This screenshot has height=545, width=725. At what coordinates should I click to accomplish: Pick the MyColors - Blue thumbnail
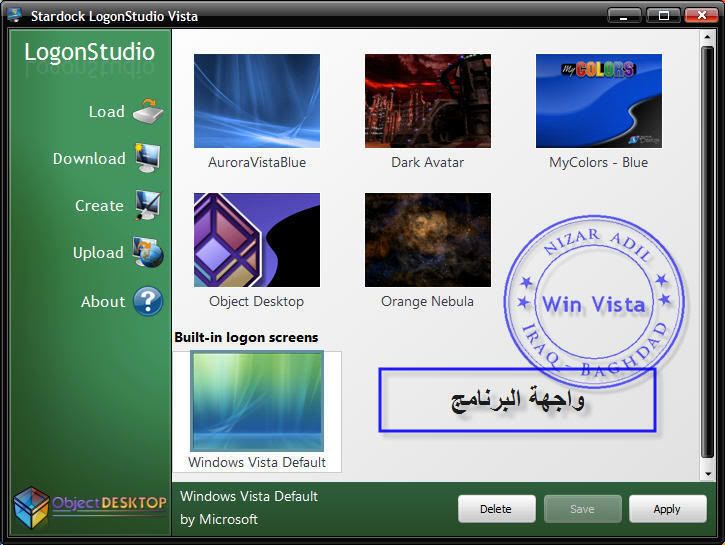599,101
